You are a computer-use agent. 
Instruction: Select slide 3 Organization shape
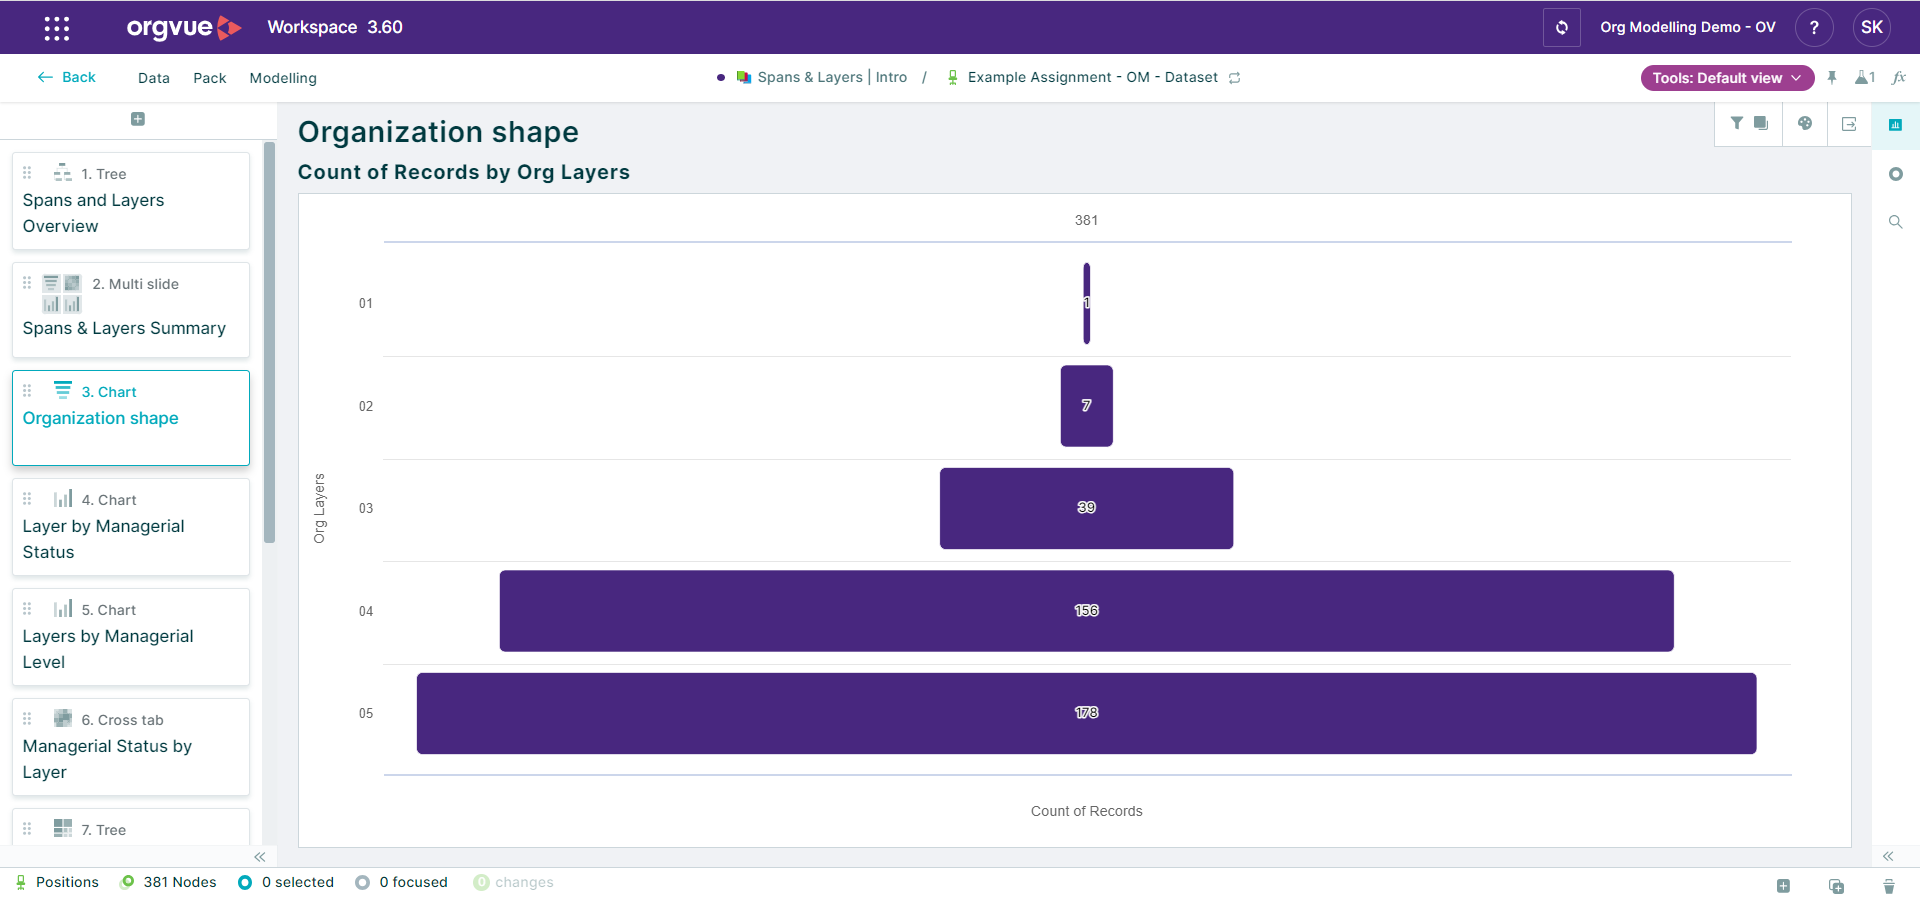131,418
